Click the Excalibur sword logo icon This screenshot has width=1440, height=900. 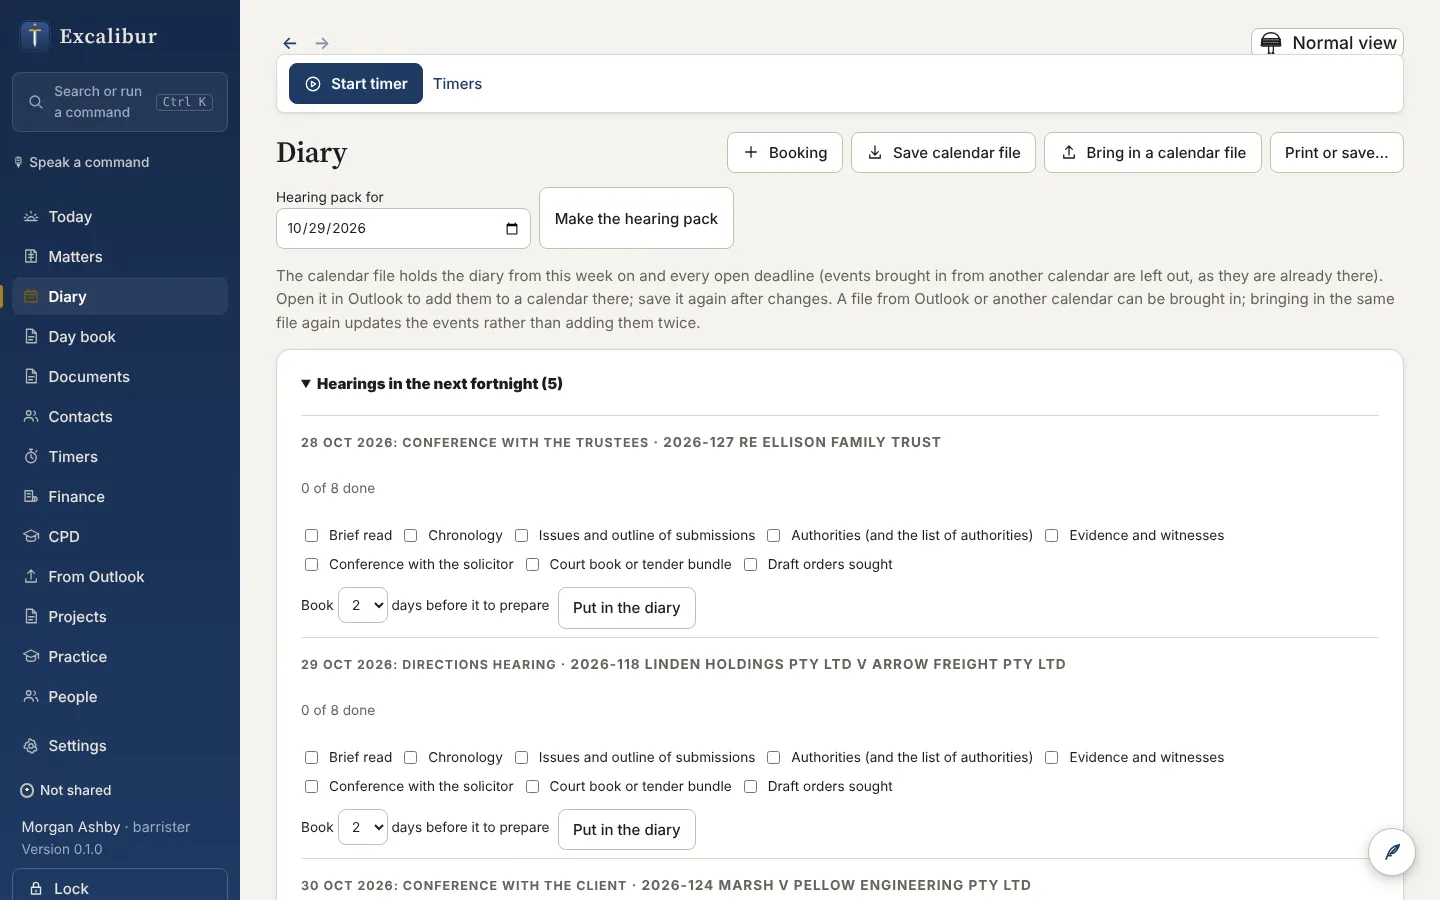[x=35, y=36]
